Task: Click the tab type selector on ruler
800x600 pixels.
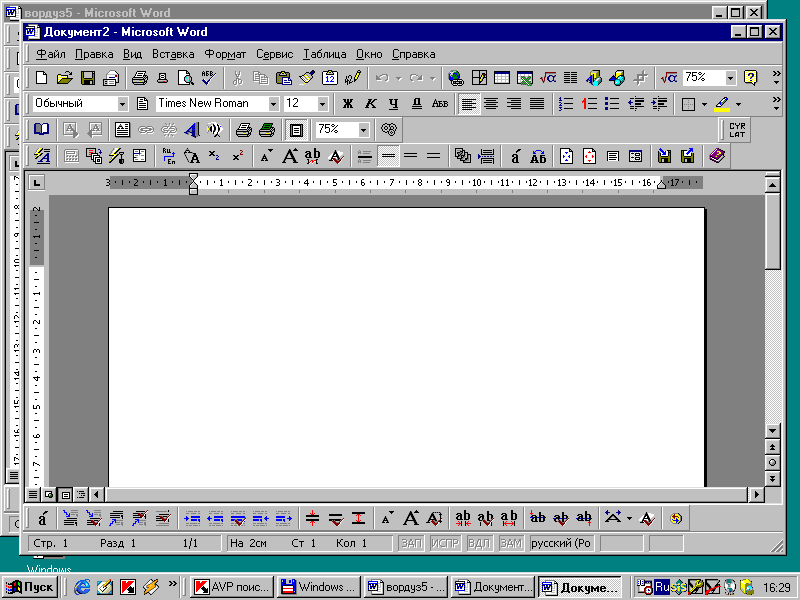Action: [x=36, y=183]
